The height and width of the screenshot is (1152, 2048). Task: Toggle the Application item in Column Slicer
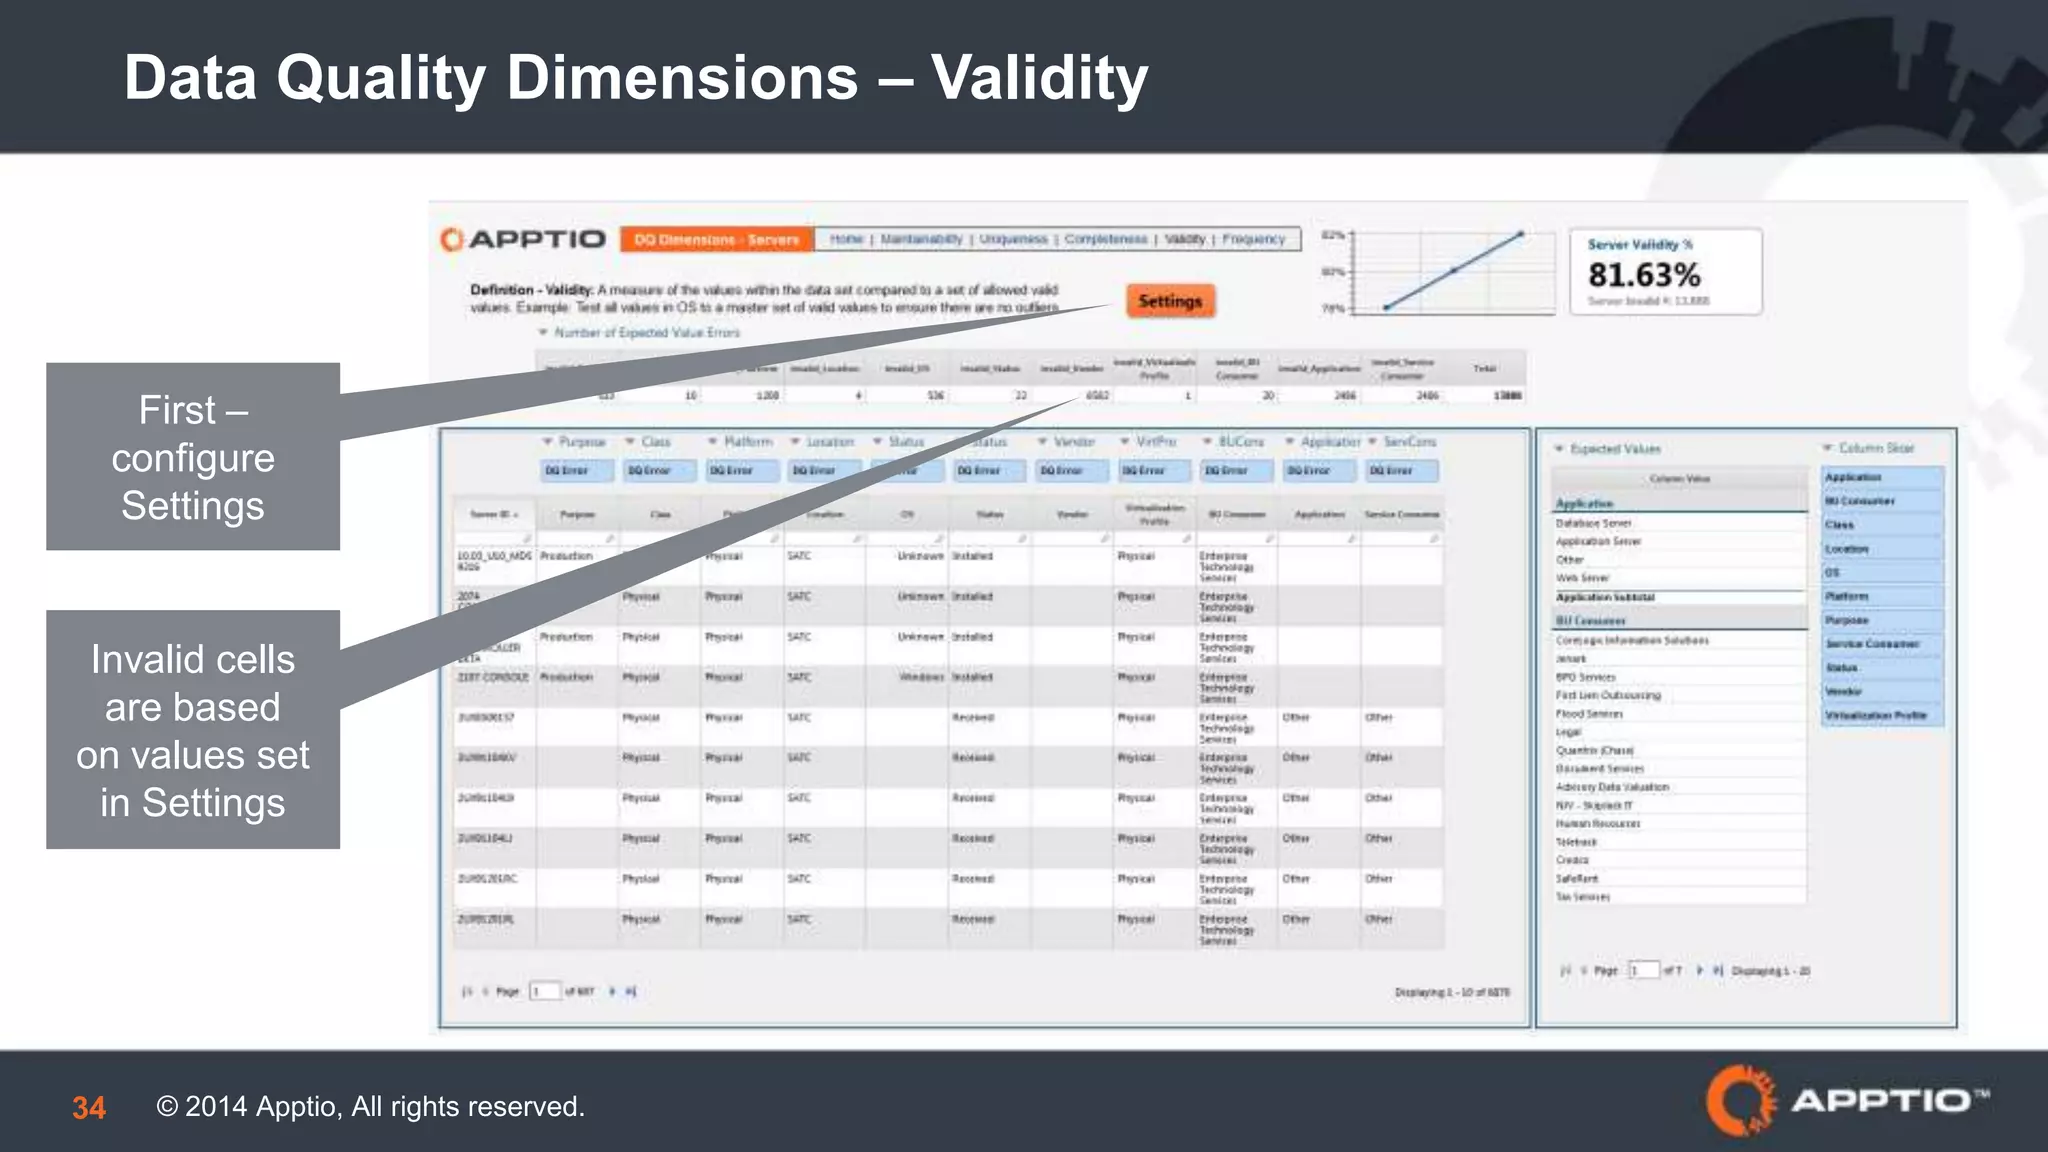pyautogui.click(x=1883, y=477)
